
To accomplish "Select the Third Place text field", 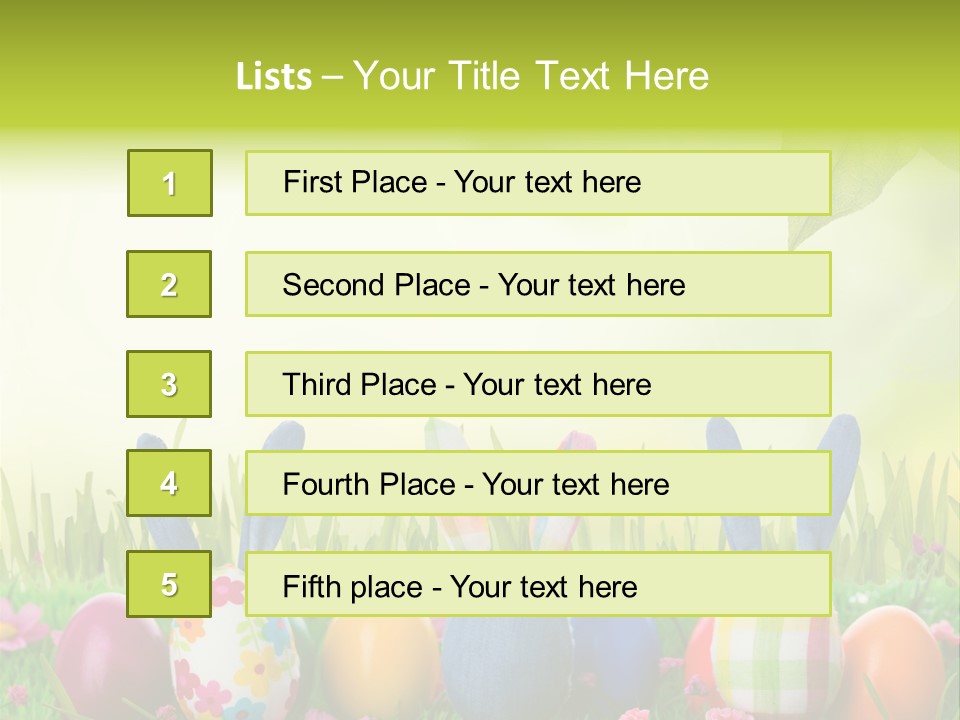I will [538, 384].
